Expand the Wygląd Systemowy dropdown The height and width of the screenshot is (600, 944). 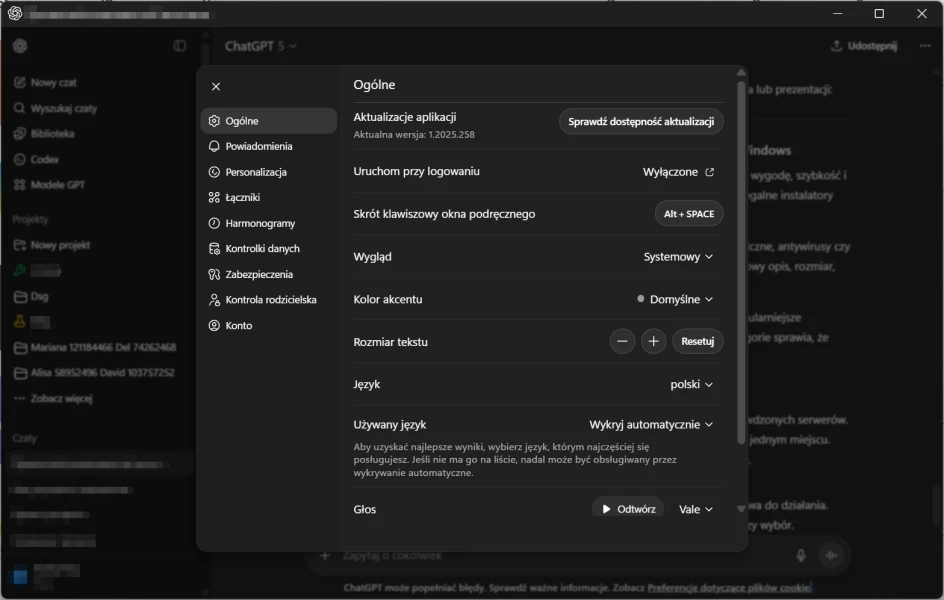tap(678, 257)
